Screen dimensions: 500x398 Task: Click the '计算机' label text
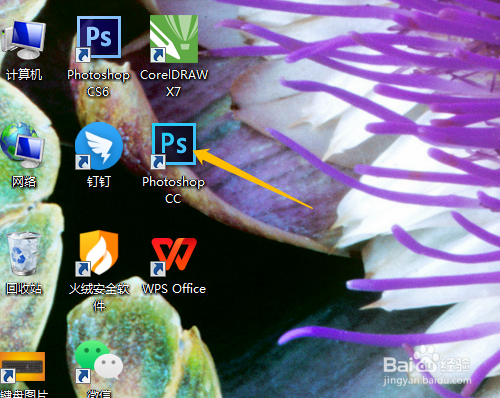[24, 74]
